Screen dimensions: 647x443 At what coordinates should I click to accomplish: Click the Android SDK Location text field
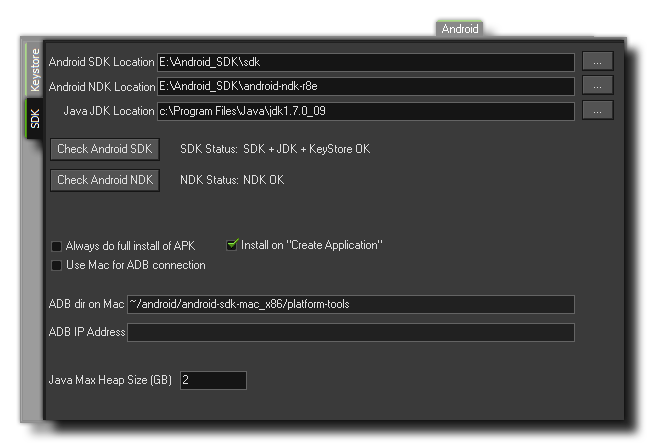[x=365, y=62]
